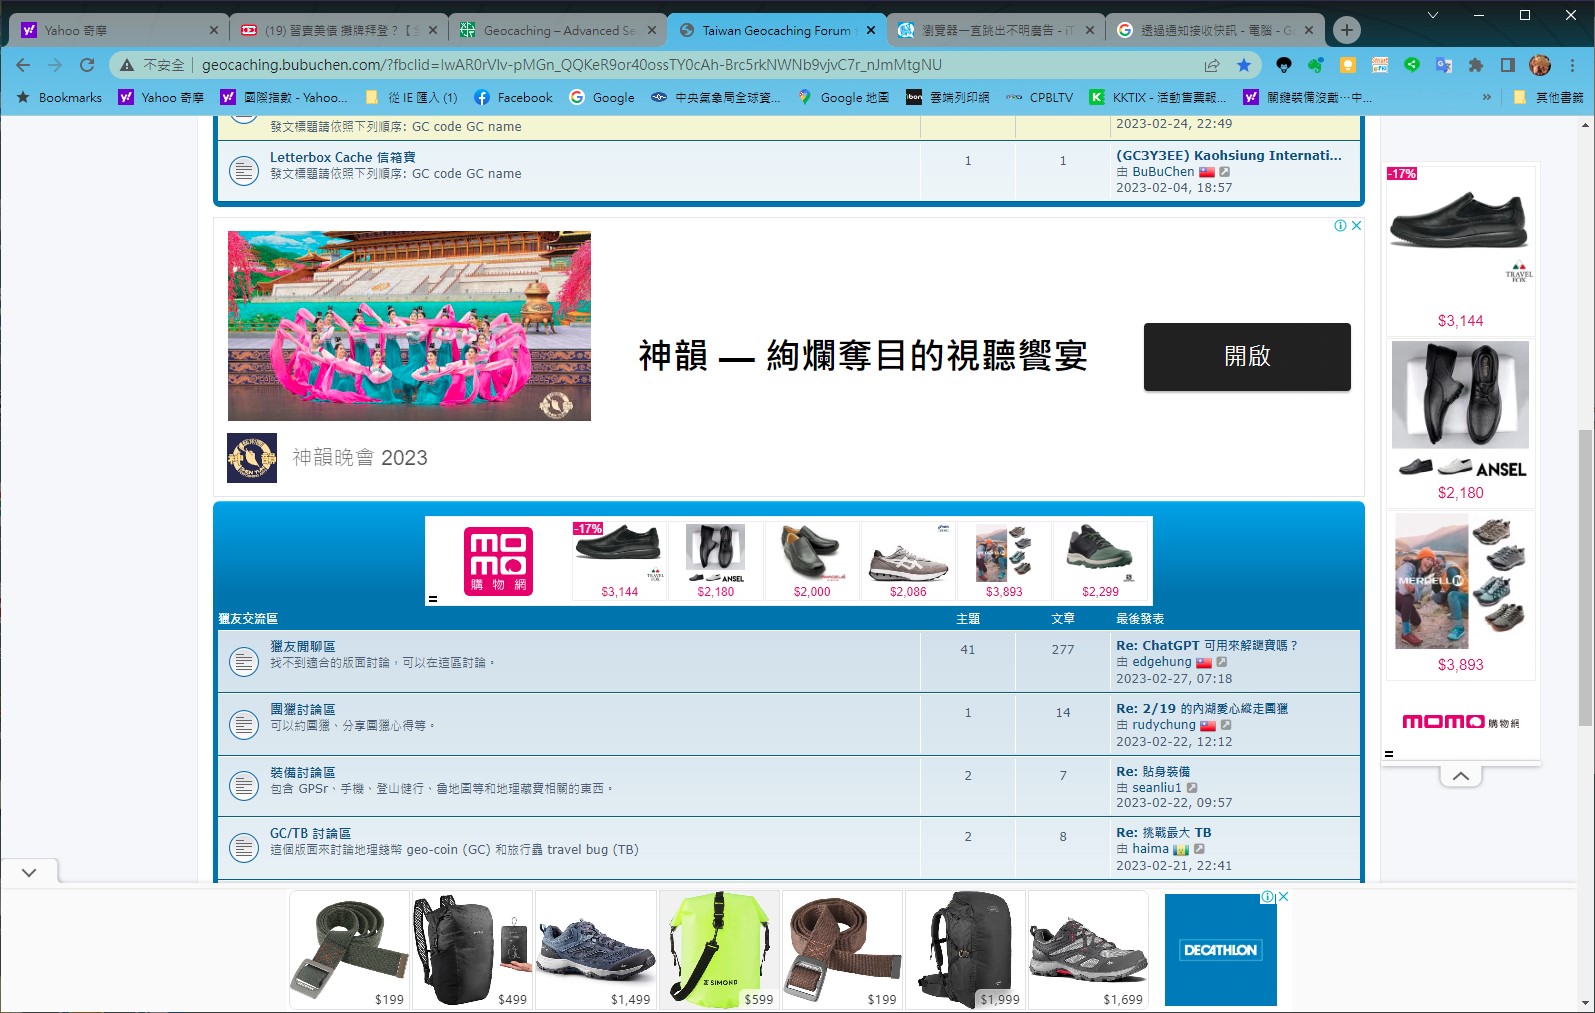Expand the hidden bookmarks overflow chevron
This screenshot has height=1013, width=1595.
1486,97
